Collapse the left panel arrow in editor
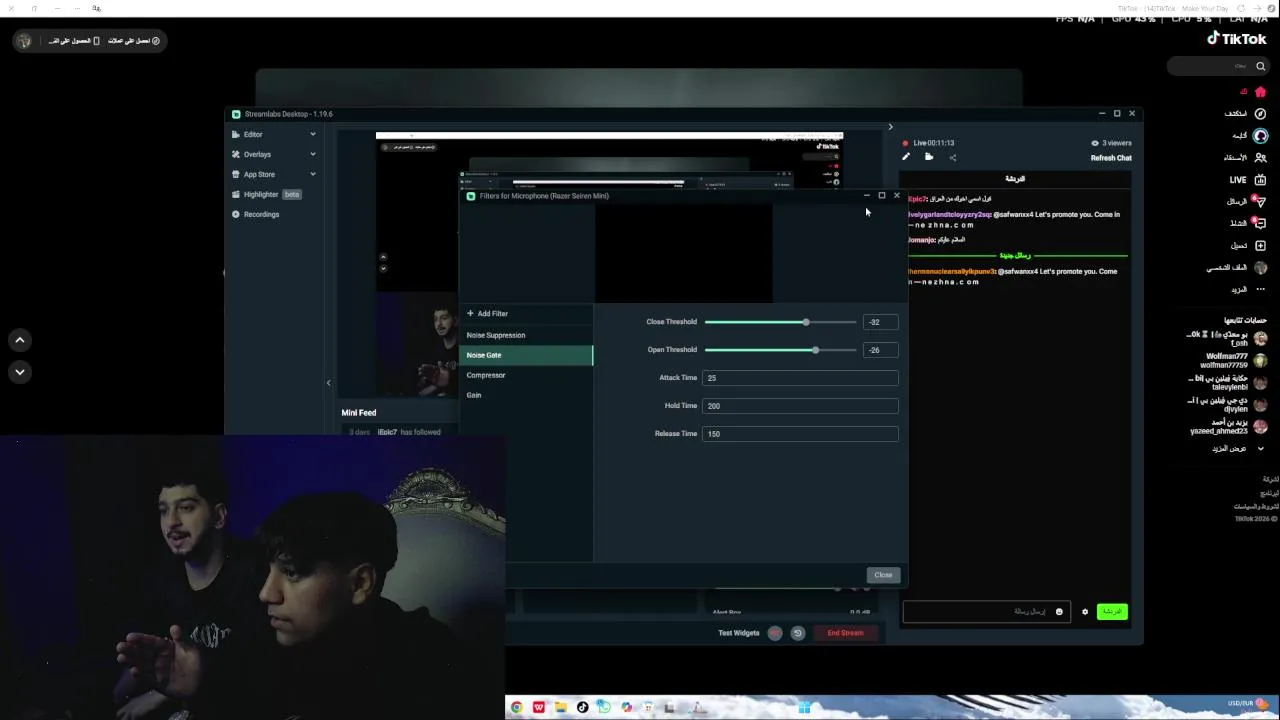The image size is (1280, 720). 328,383
